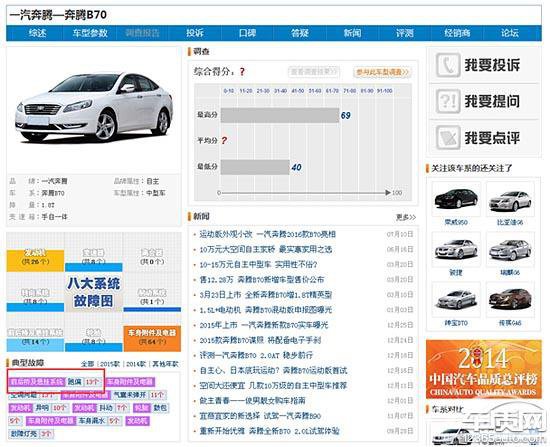Click the 车身漏水 fault tag
This screenshot has width=550, height=447.
click(x=91, y=420)
